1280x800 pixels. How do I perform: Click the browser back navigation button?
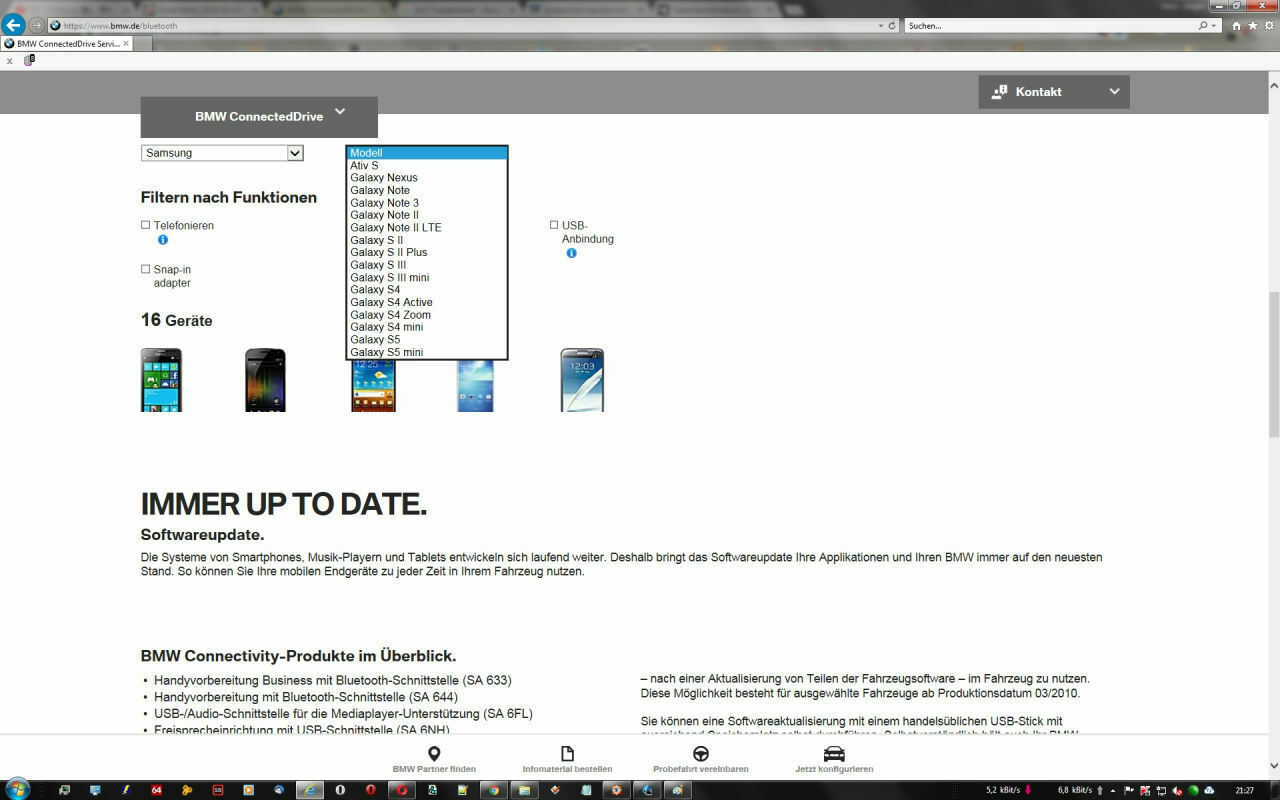(12, 25)
